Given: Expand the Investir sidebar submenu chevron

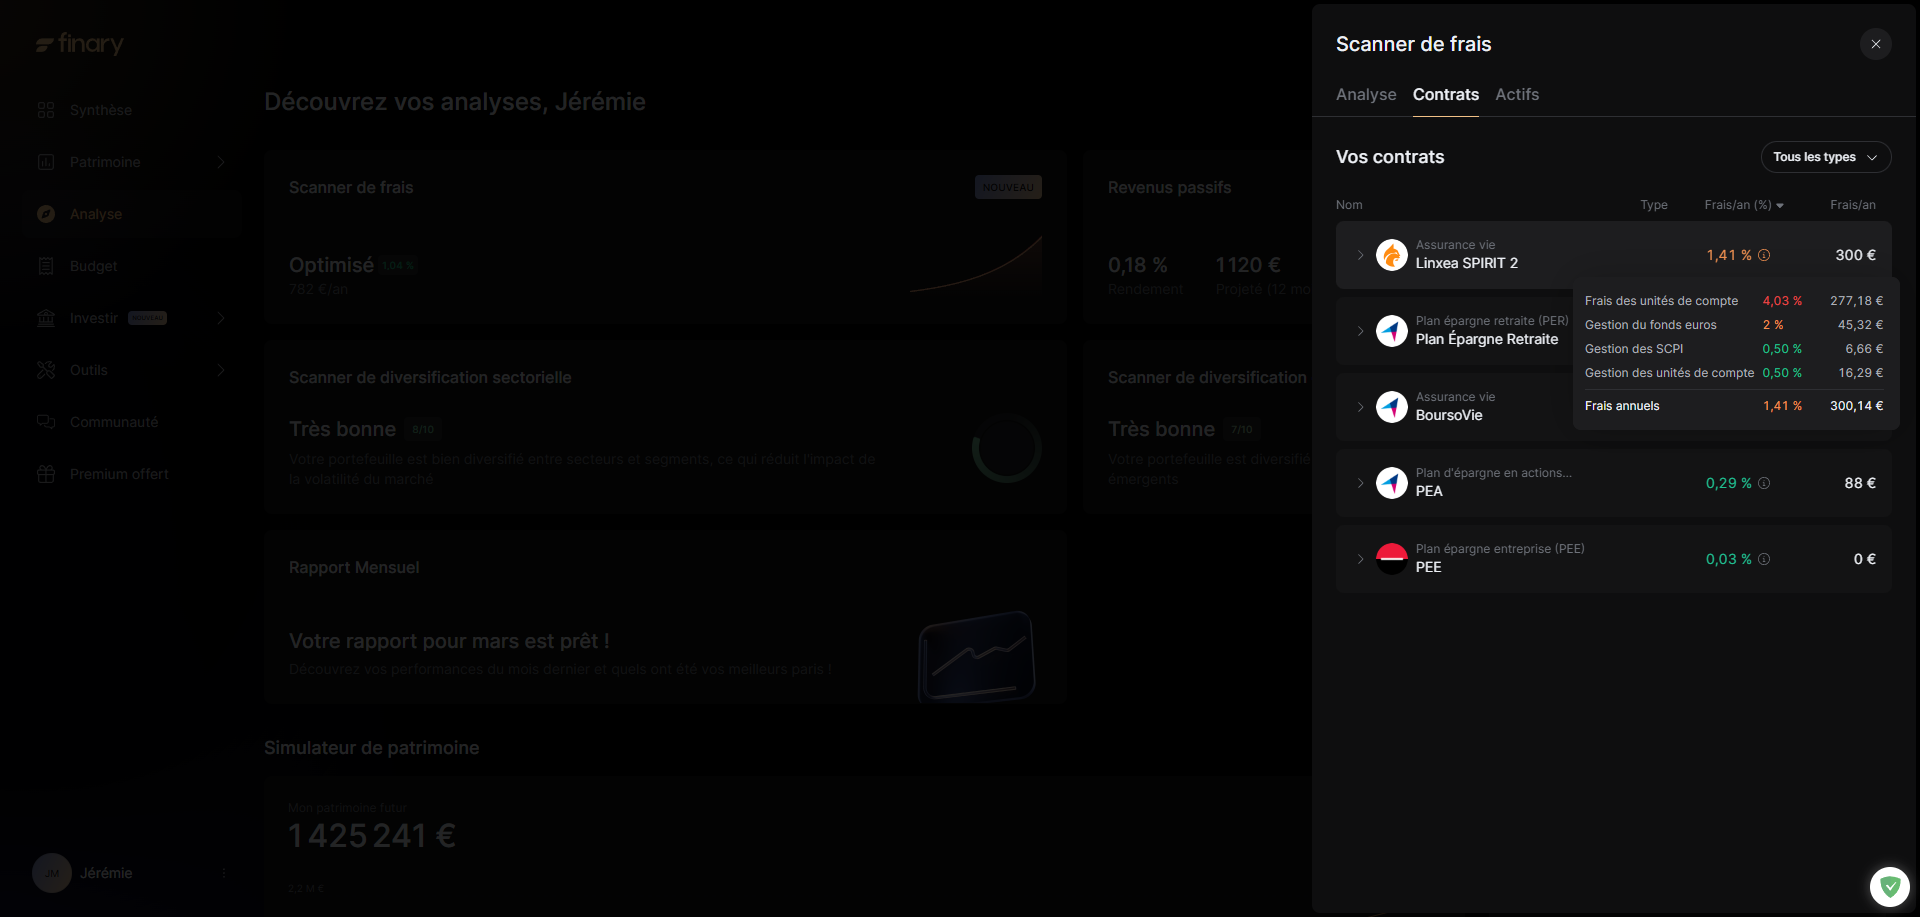Looking at the screenshot, I should click(221, 318).
